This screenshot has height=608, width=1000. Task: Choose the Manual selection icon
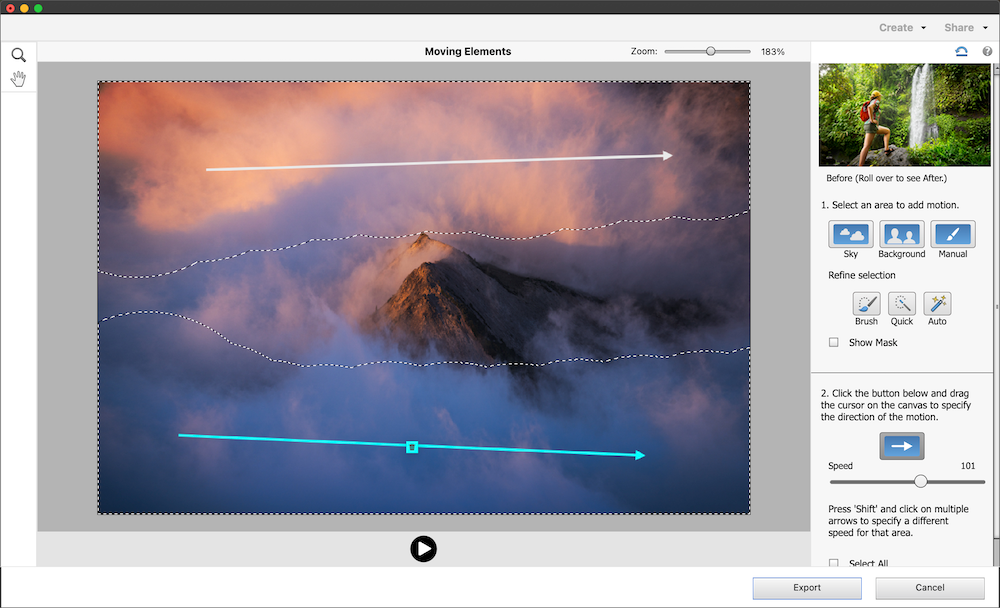click(x=953, y=234)
